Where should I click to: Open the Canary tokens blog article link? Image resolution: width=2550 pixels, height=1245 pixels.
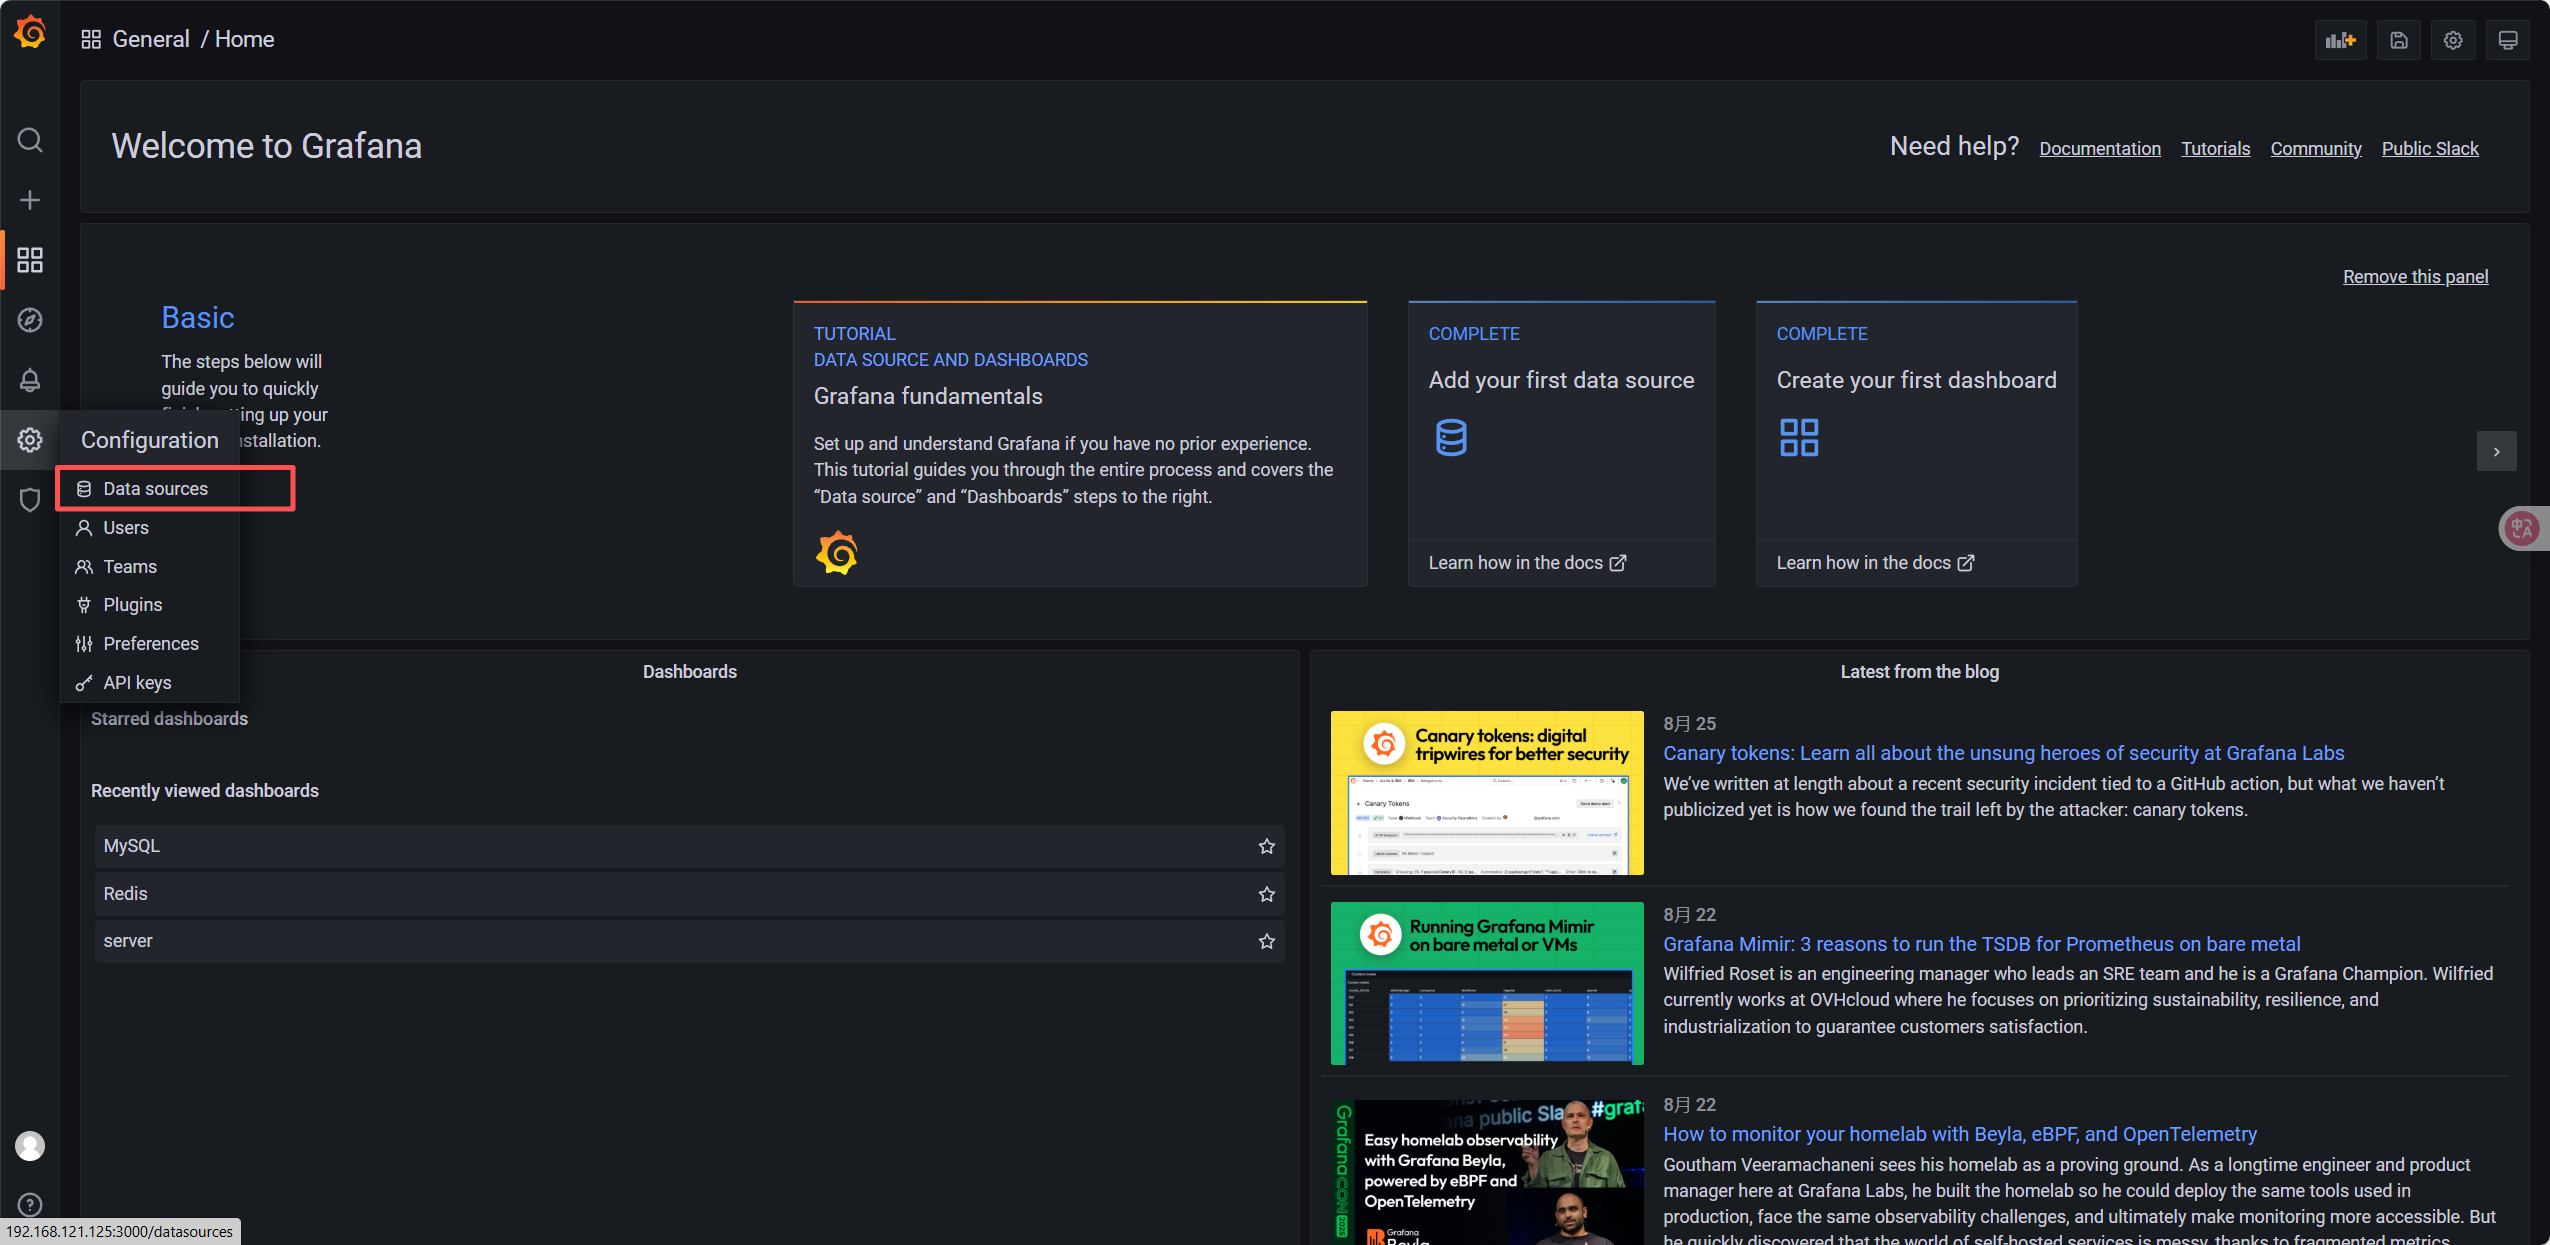tap(2003, 753)
